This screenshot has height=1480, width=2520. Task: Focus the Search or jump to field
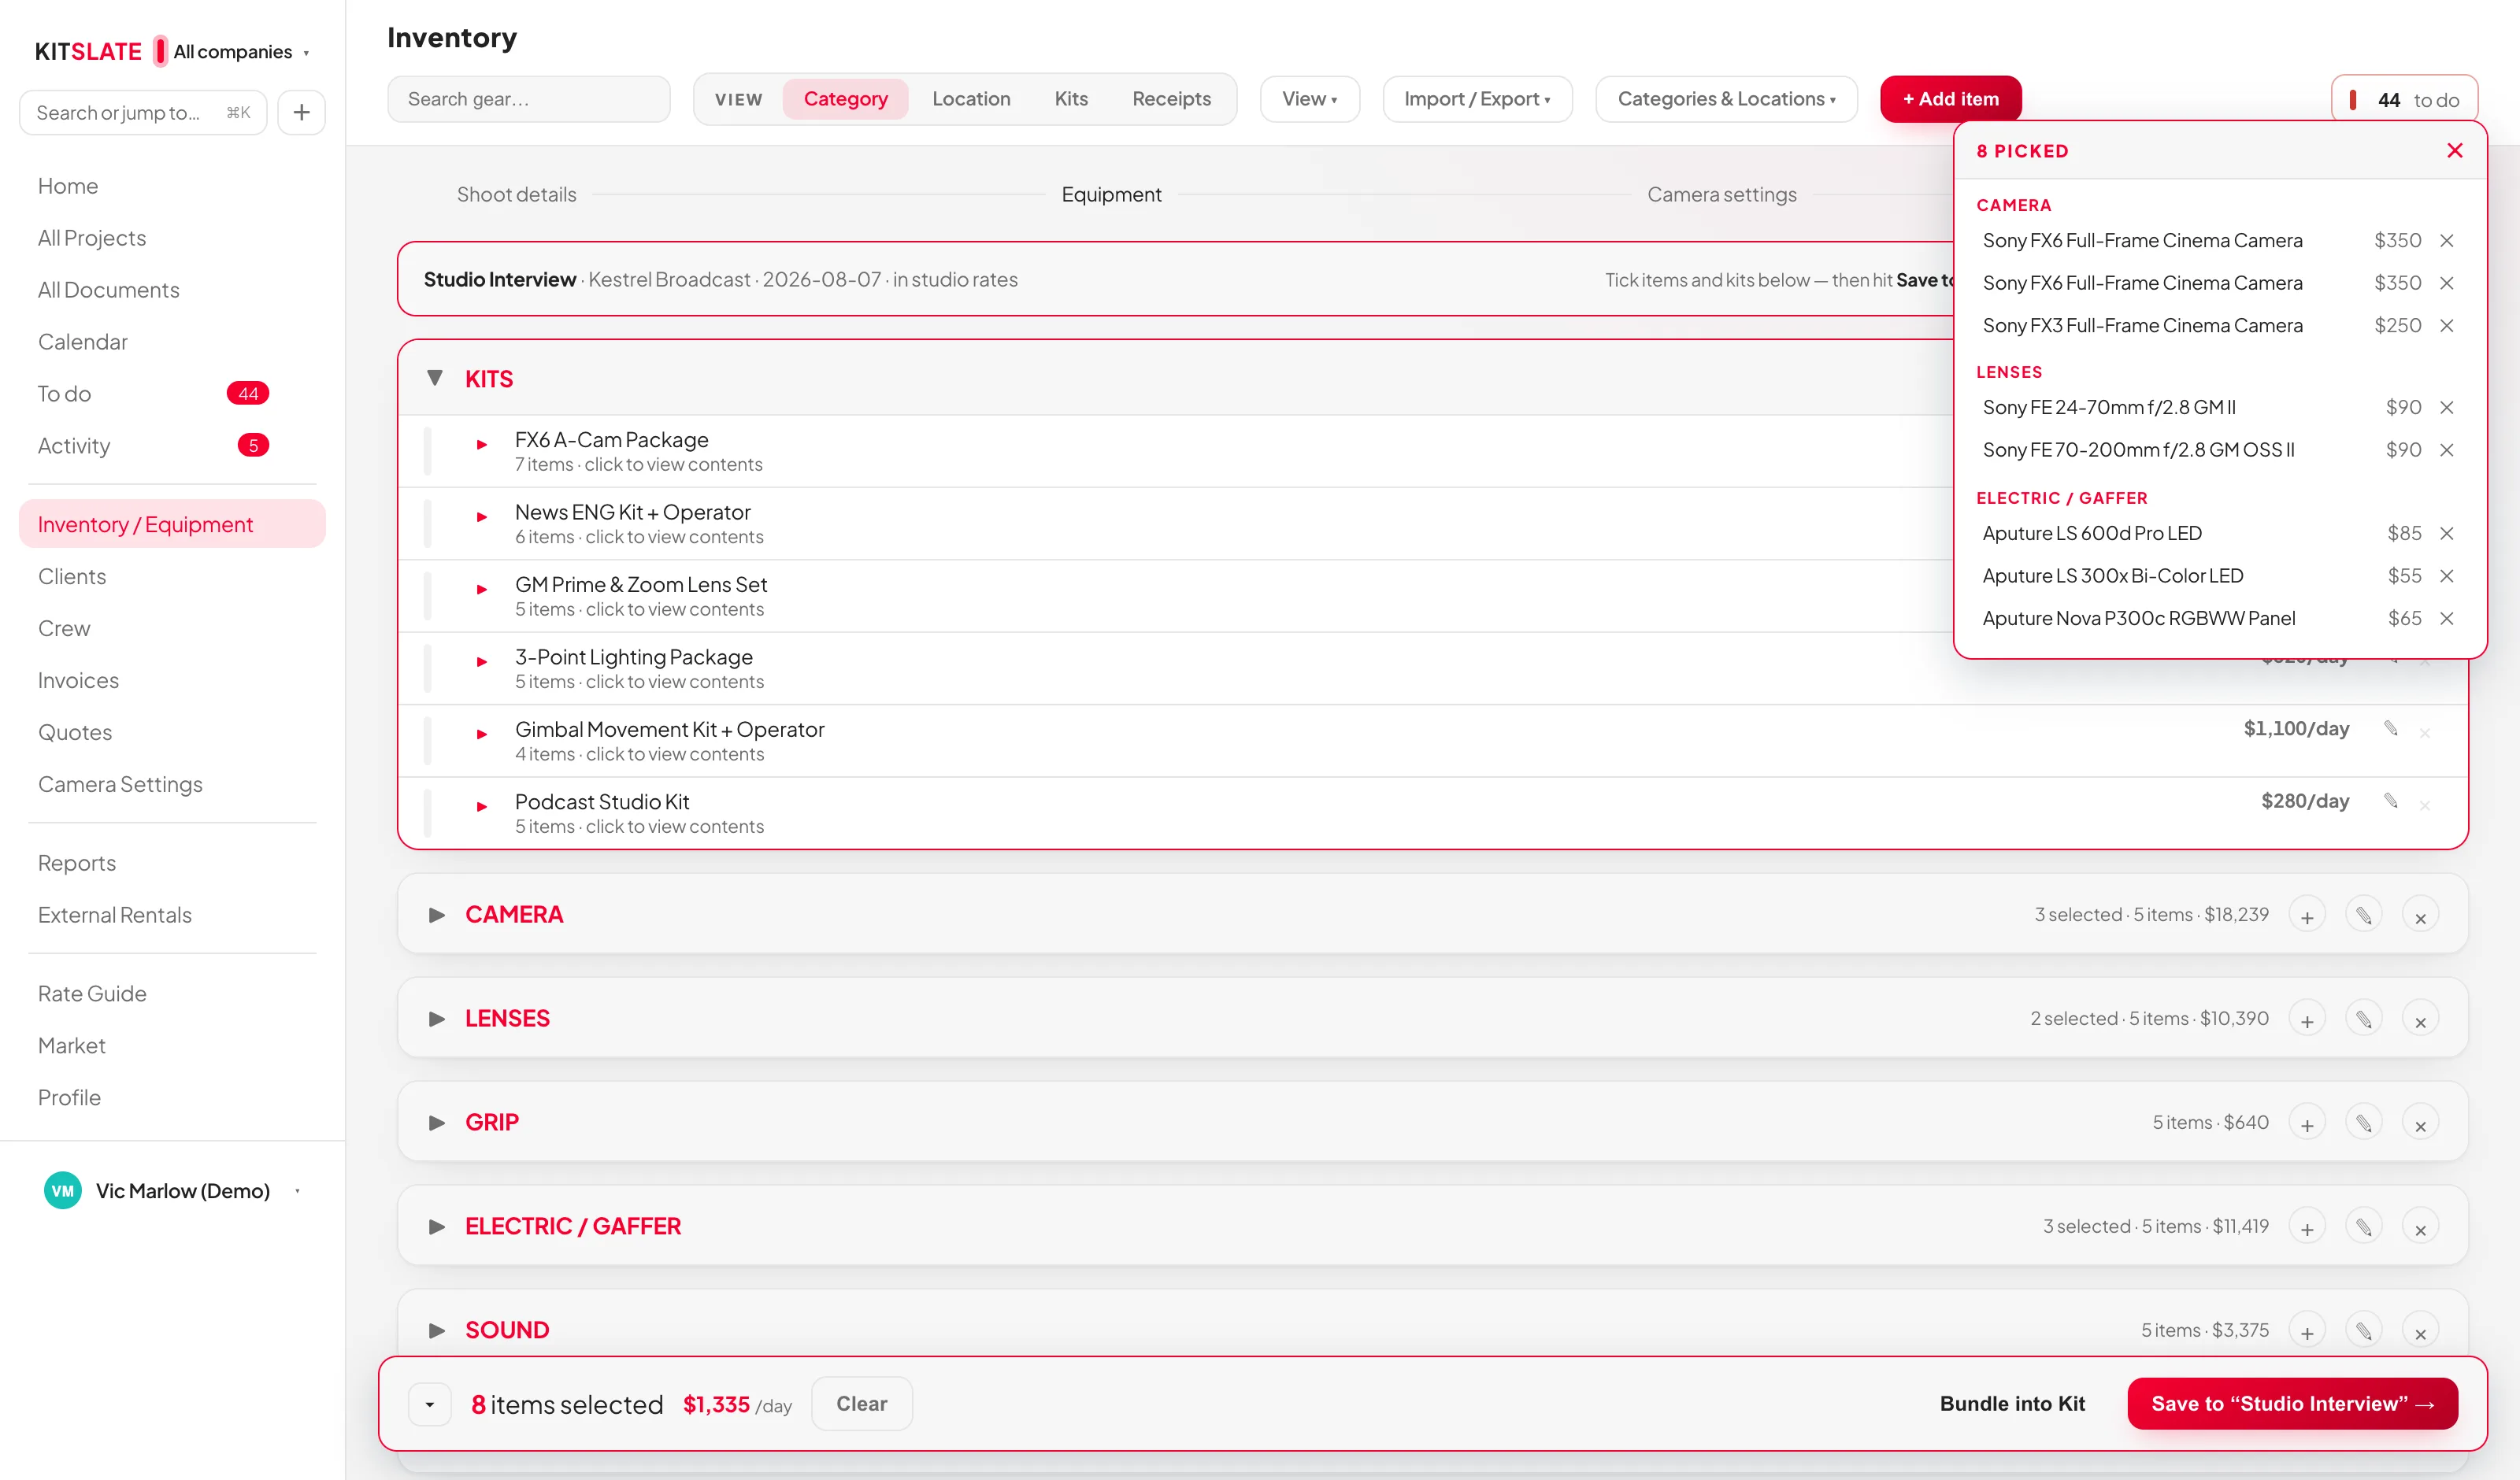143,112
